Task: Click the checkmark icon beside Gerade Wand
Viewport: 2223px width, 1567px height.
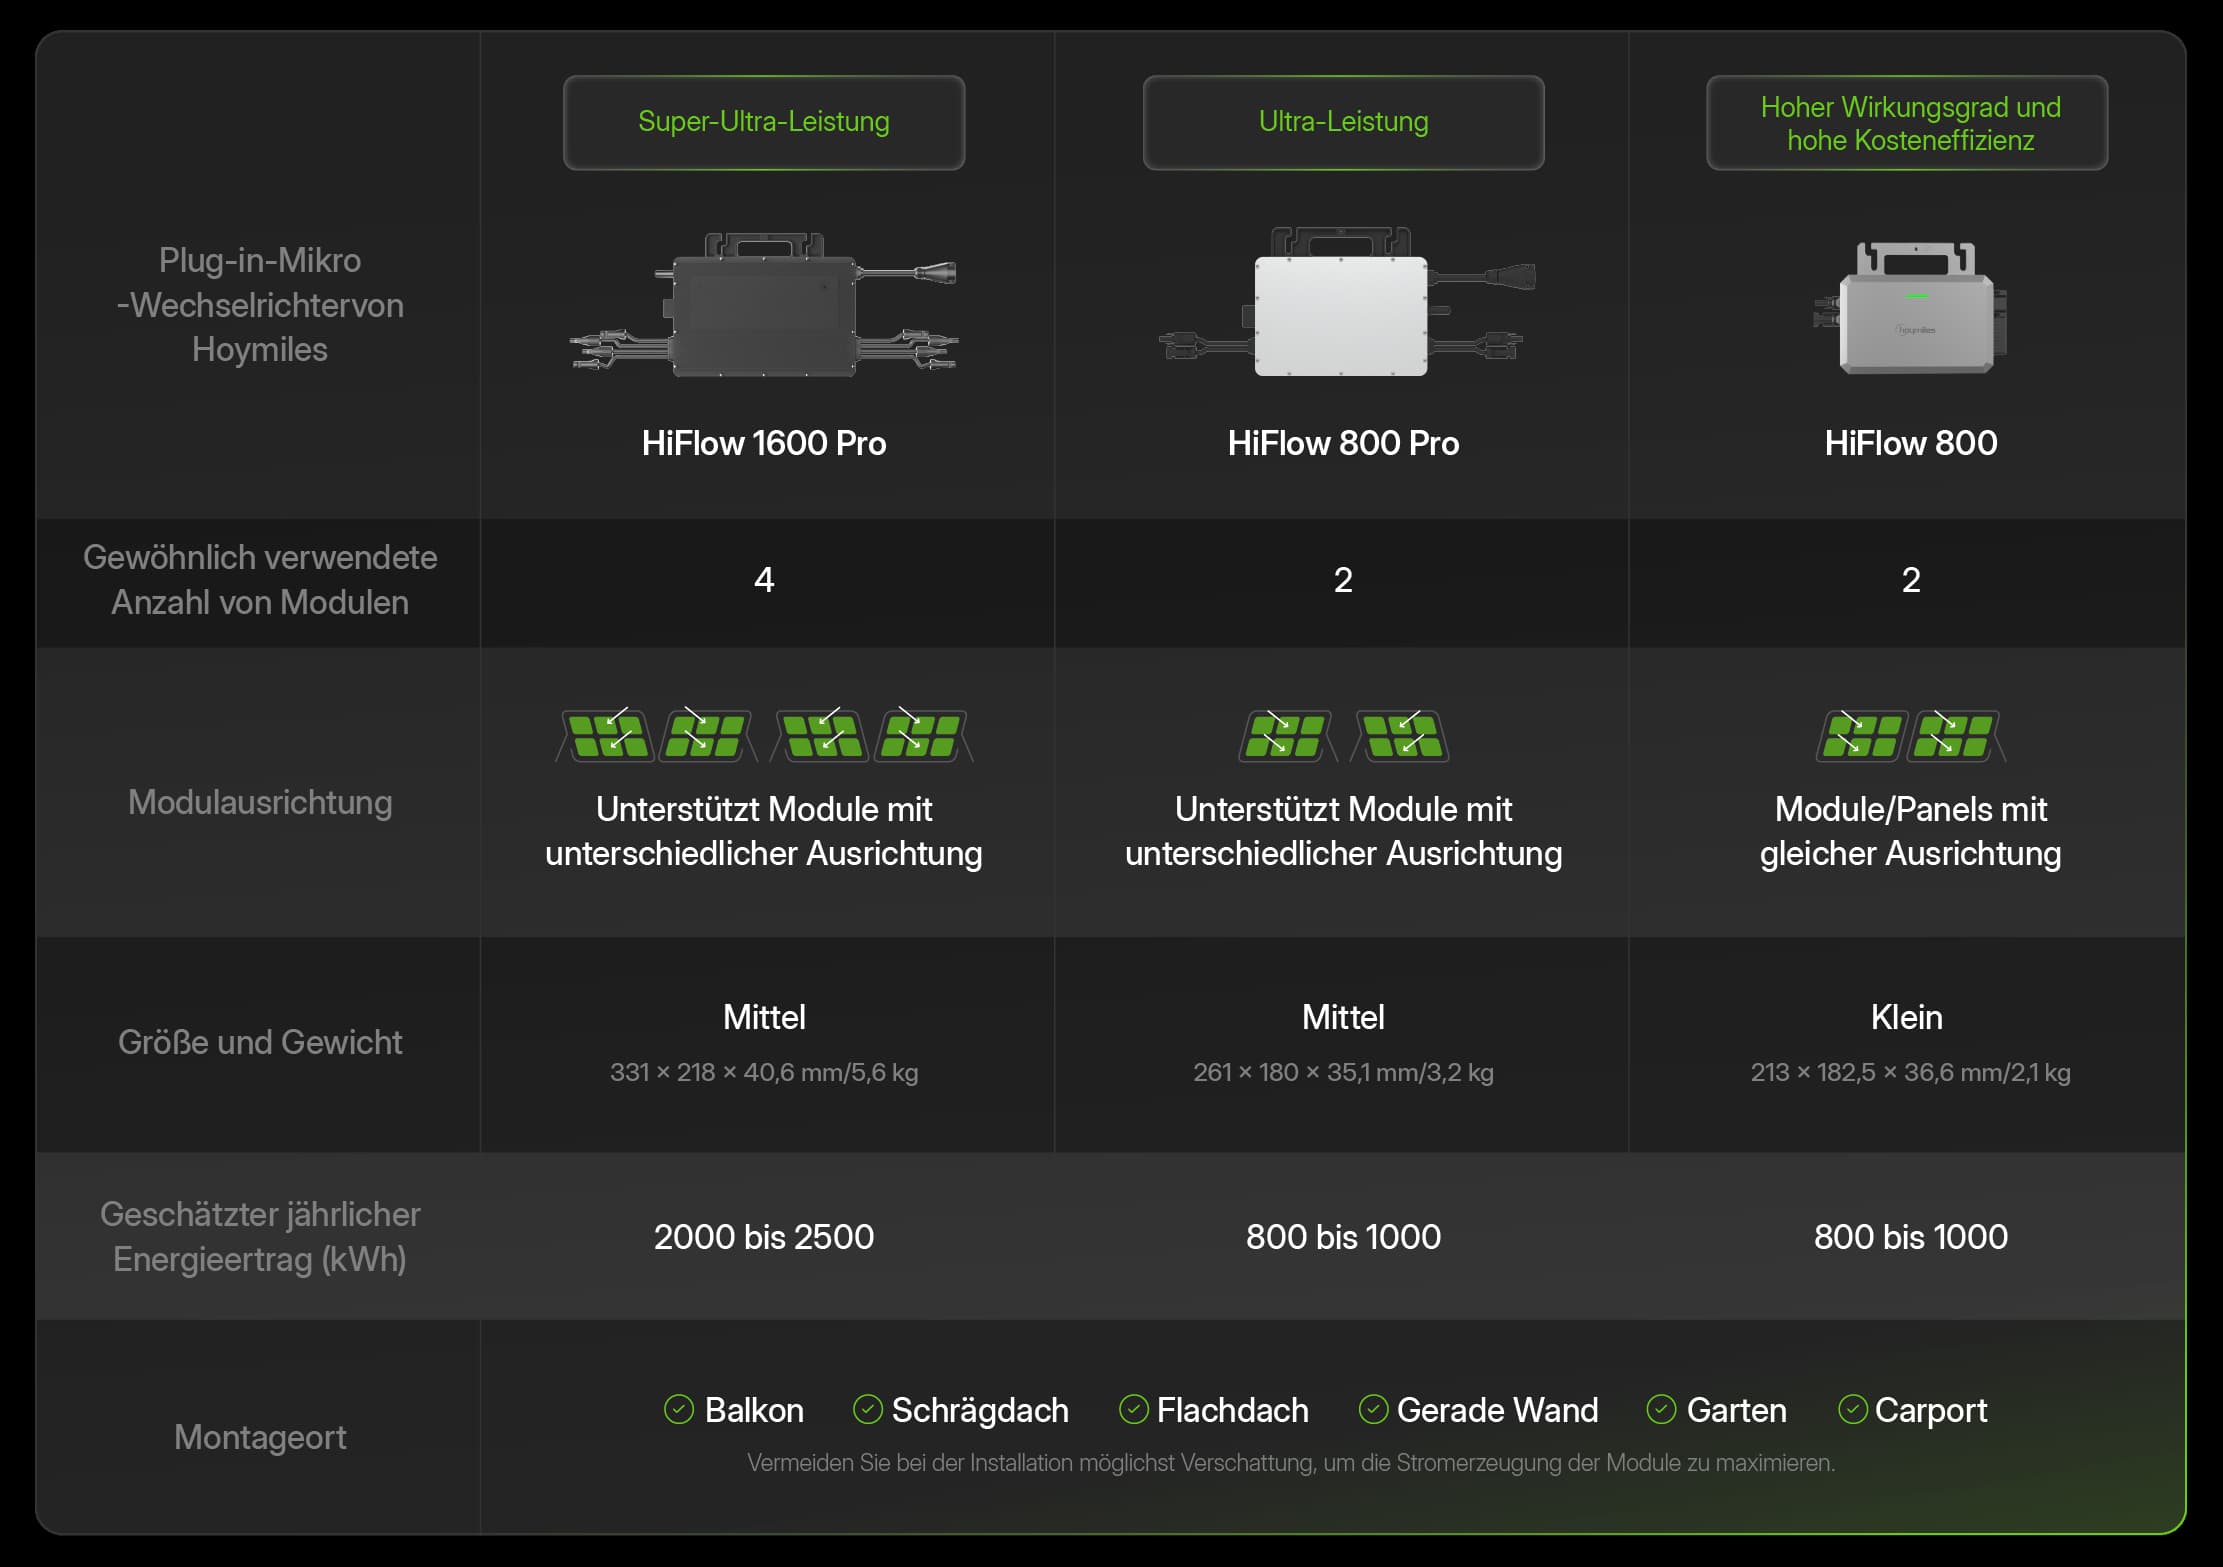Action: (x=1373, y=1409)
